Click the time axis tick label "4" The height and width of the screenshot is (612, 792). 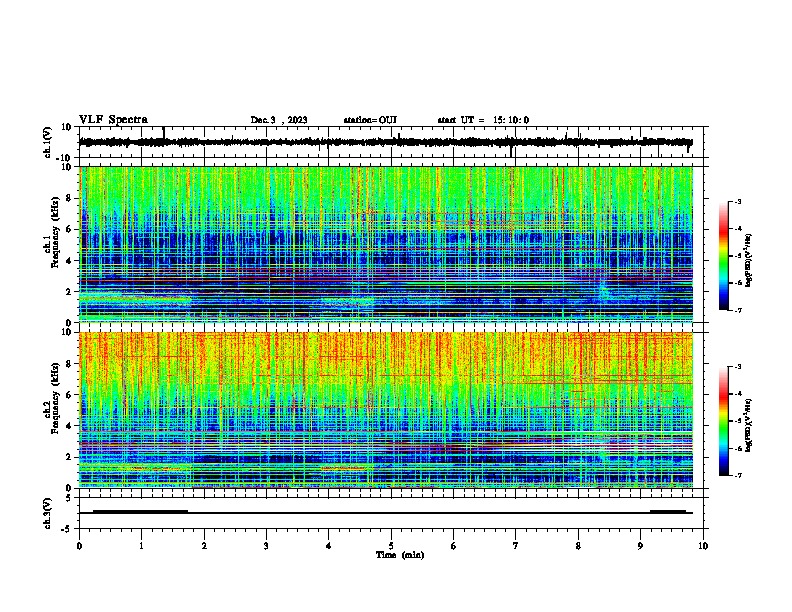(x=329, y=546)
